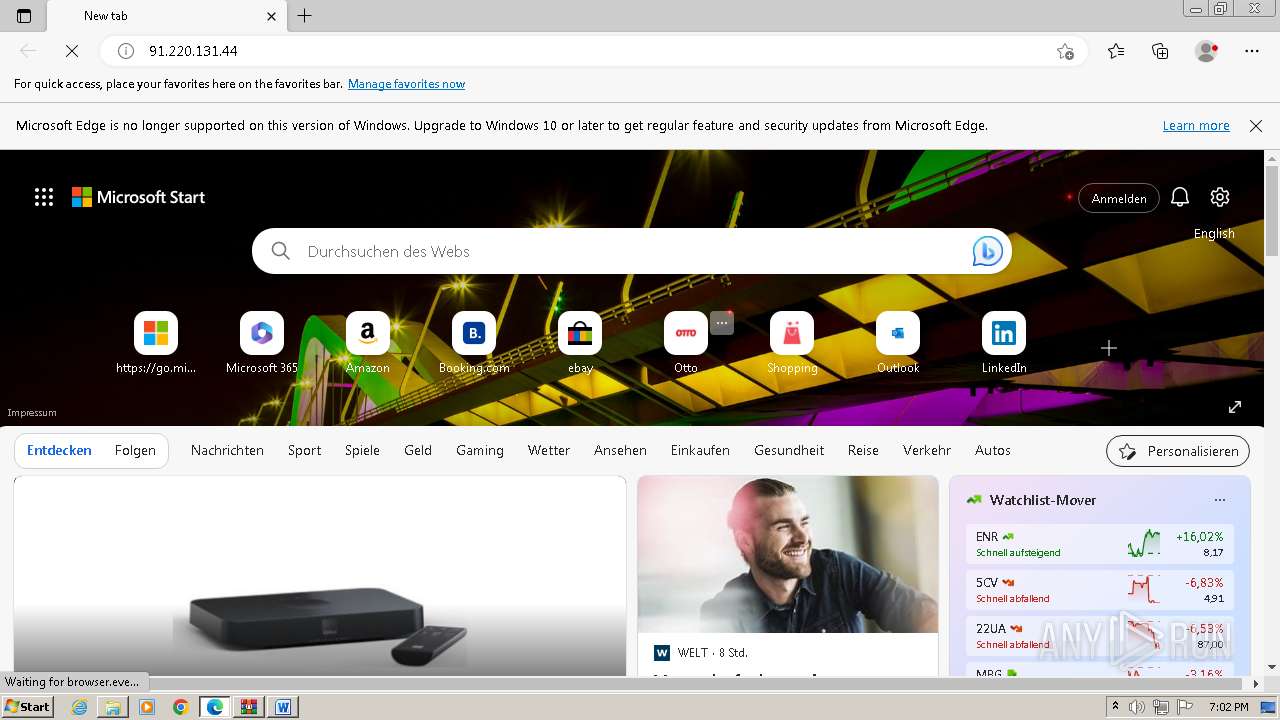Open the Wetter category
1280x720 pixels.
pyautogui.click(x=549, y=451)
